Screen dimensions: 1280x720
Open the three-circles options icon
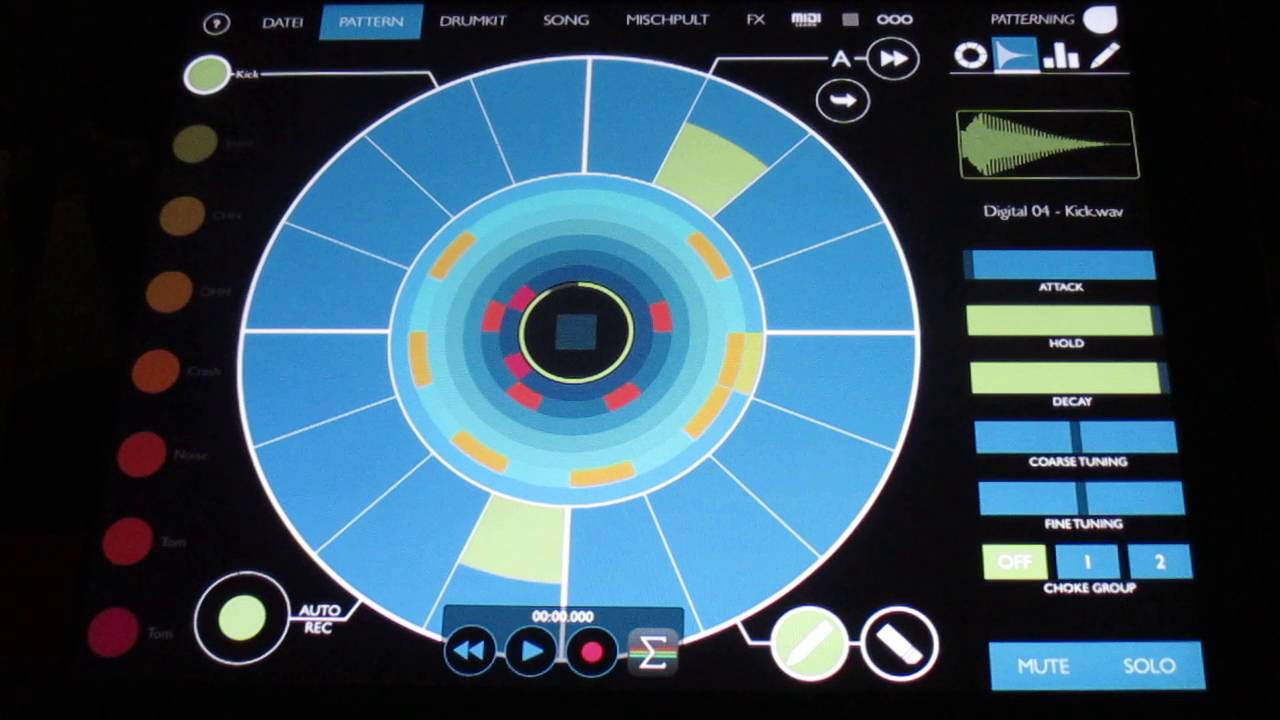click(895, 19)
